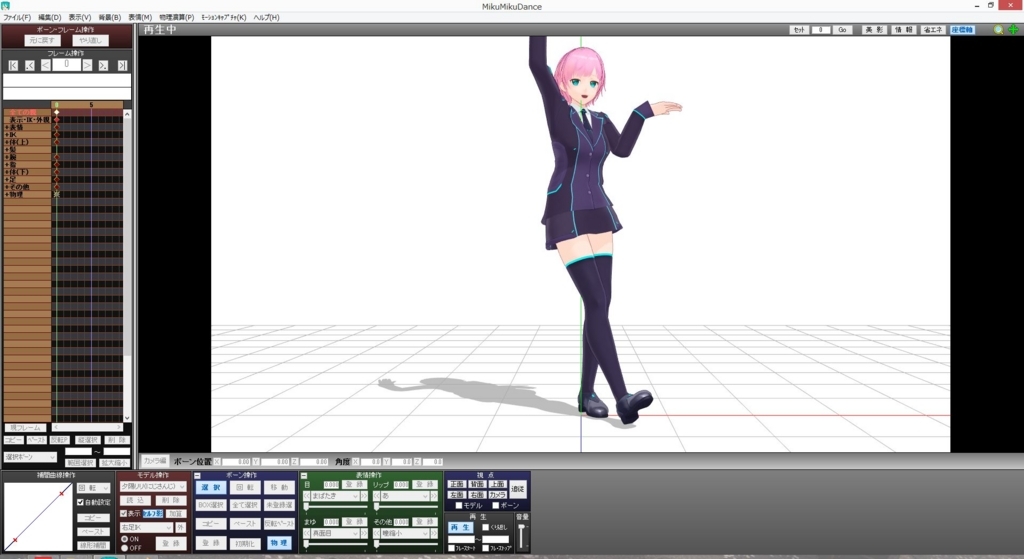This screenshot has height=559, width=1024.
Task: Toggle the フレ・ストップ checkbox
Action: pyautogui.click(x=485, y=549)
